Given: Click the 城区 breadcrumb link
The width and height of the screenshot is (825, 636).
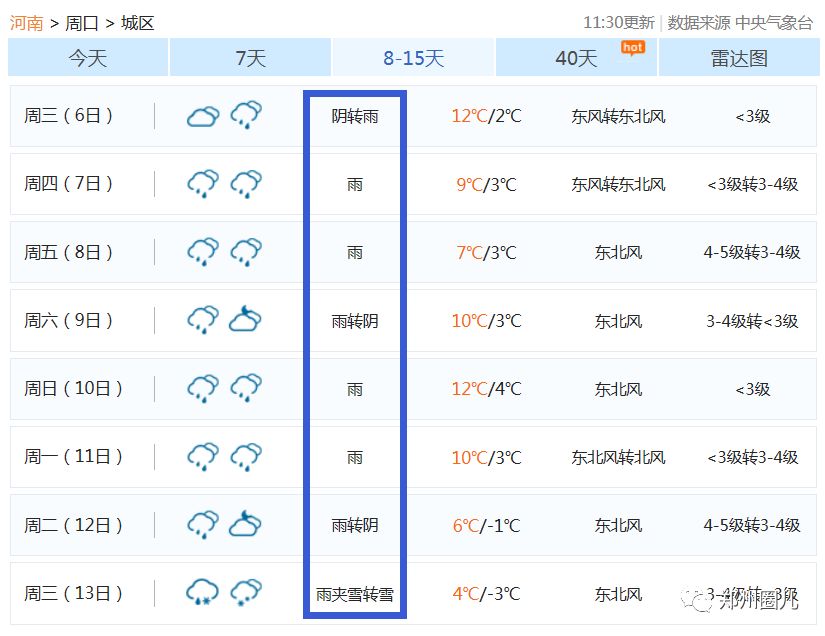Looking at the screenshot, I should pyautogui.click(x=138, y=23).
